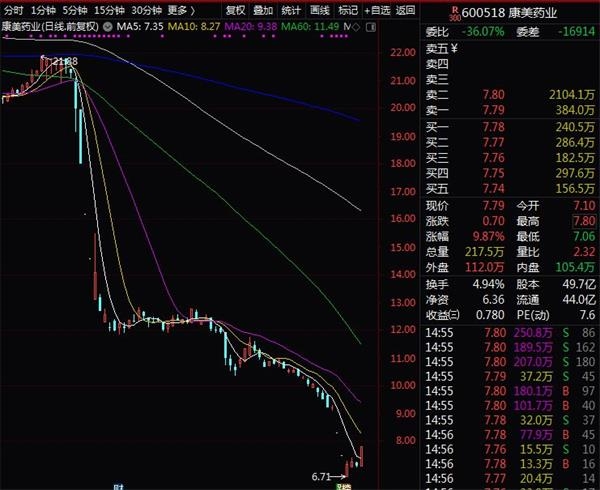Select the 30分钟 period tab
Viewport: 600px width, 490px height.
point(147,10)
